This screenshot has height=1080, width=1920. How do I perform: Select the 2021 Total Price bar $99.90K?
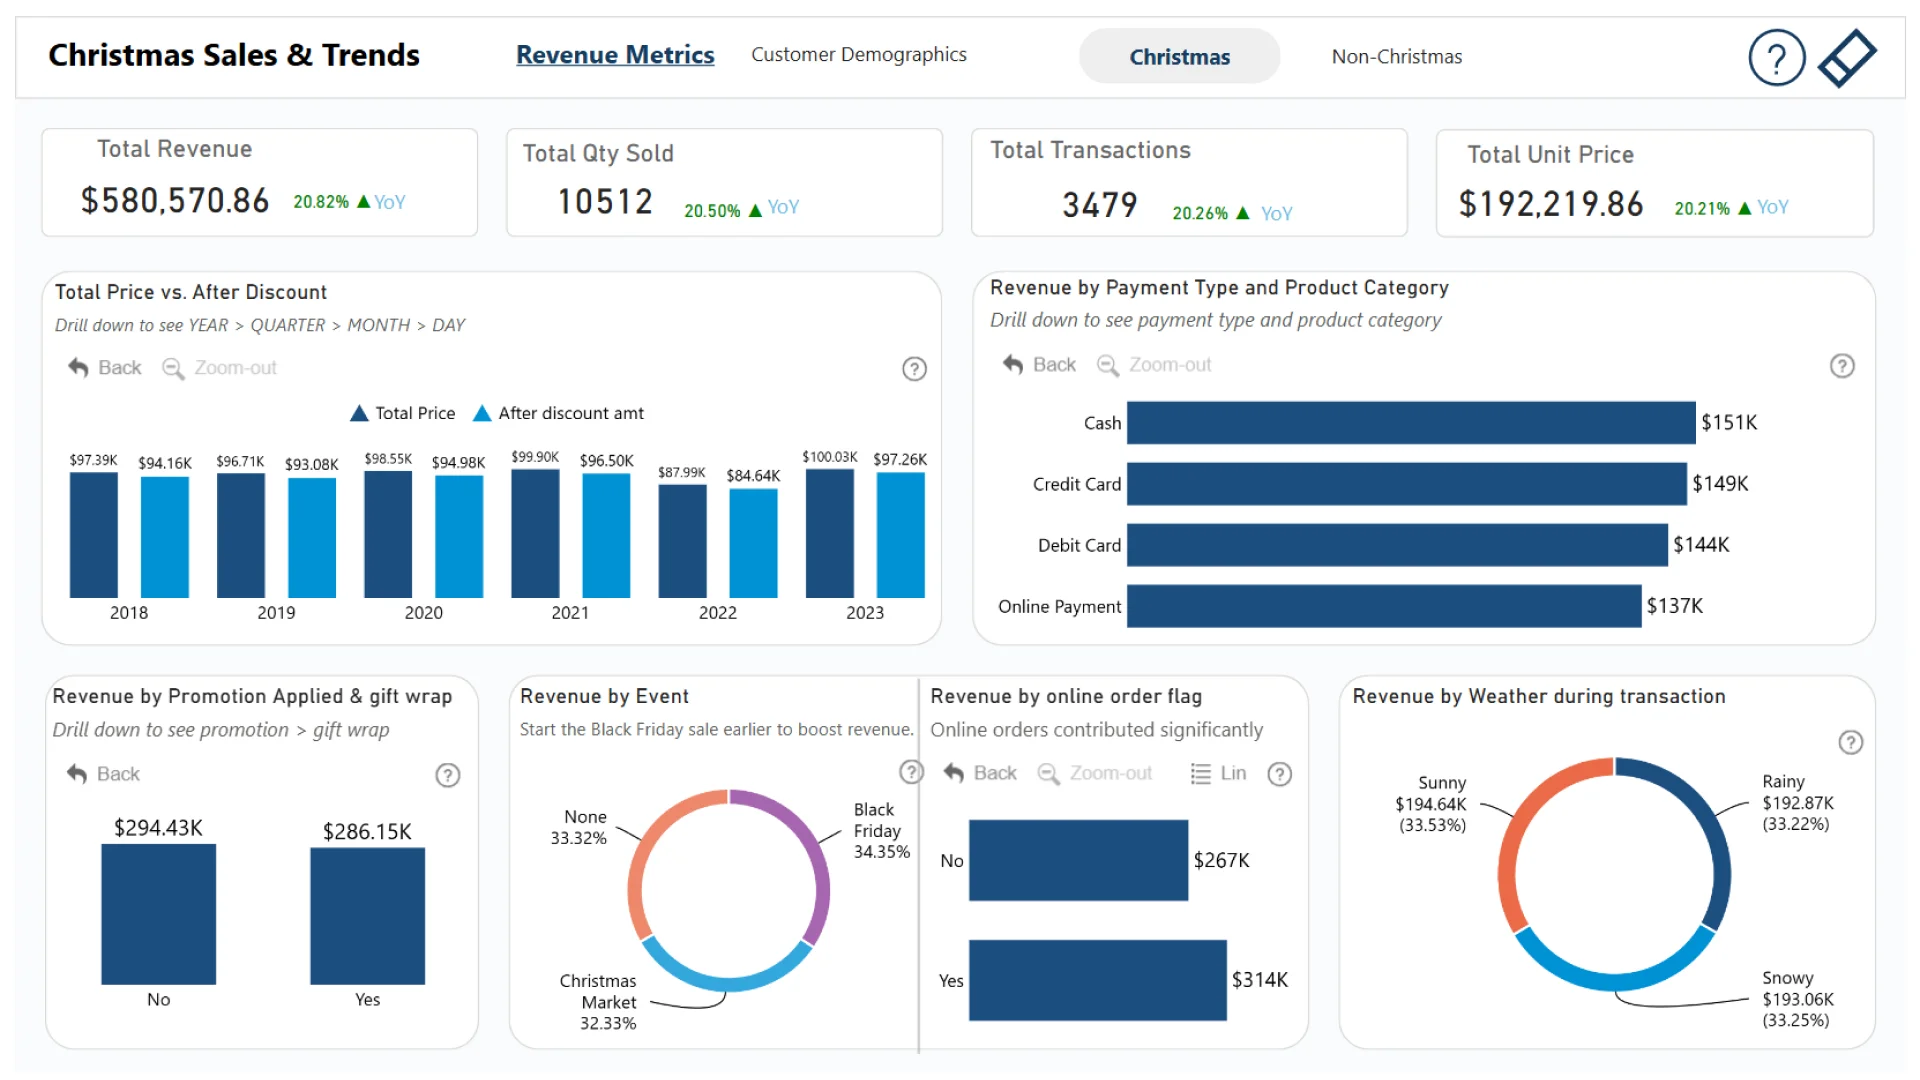[x=535, y=534]
